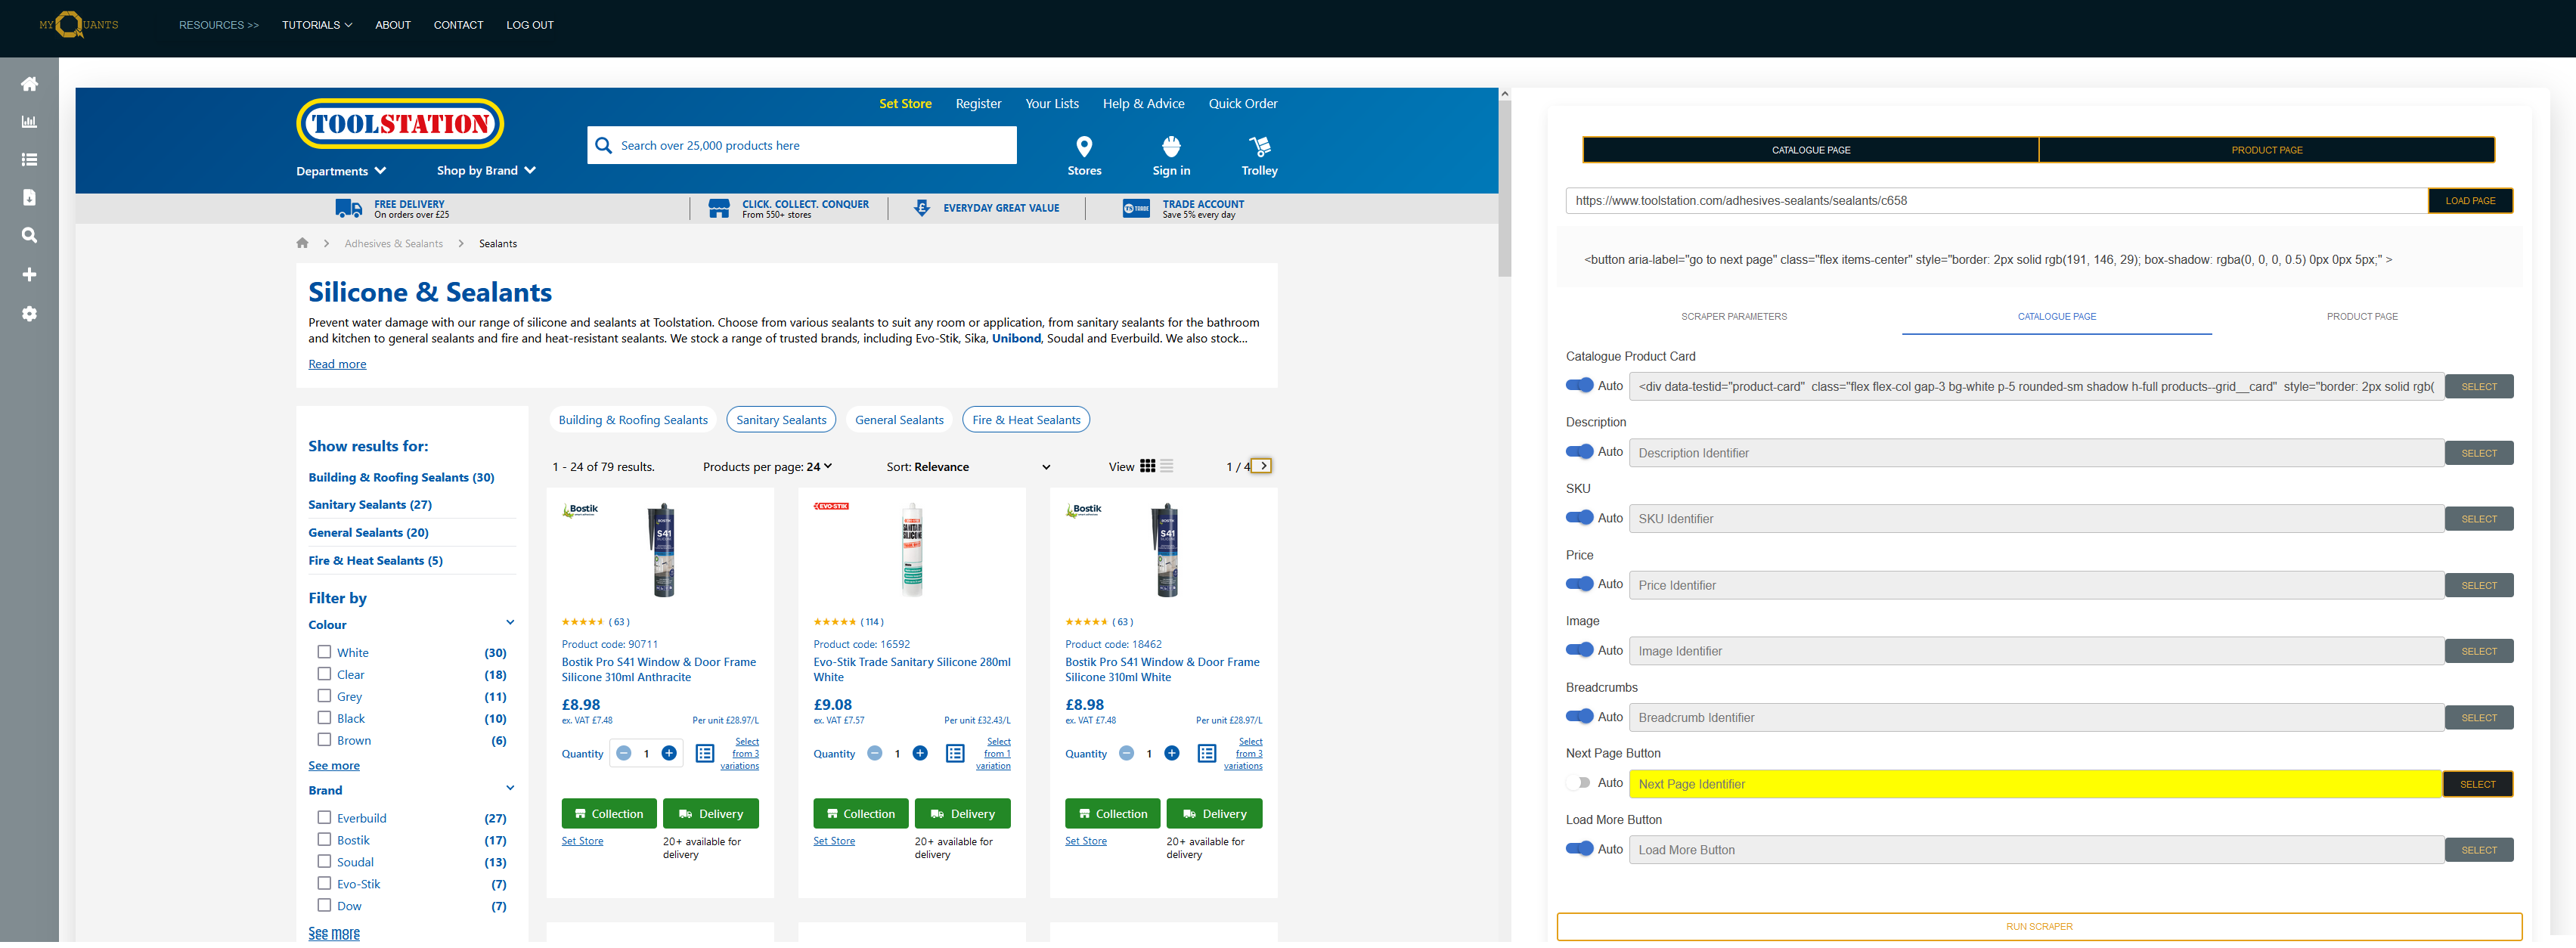Select the CATALOGUE PAGE top tab button
Image resolution: width=2576 pixels, height=948 pixels.
[1811, 150]
